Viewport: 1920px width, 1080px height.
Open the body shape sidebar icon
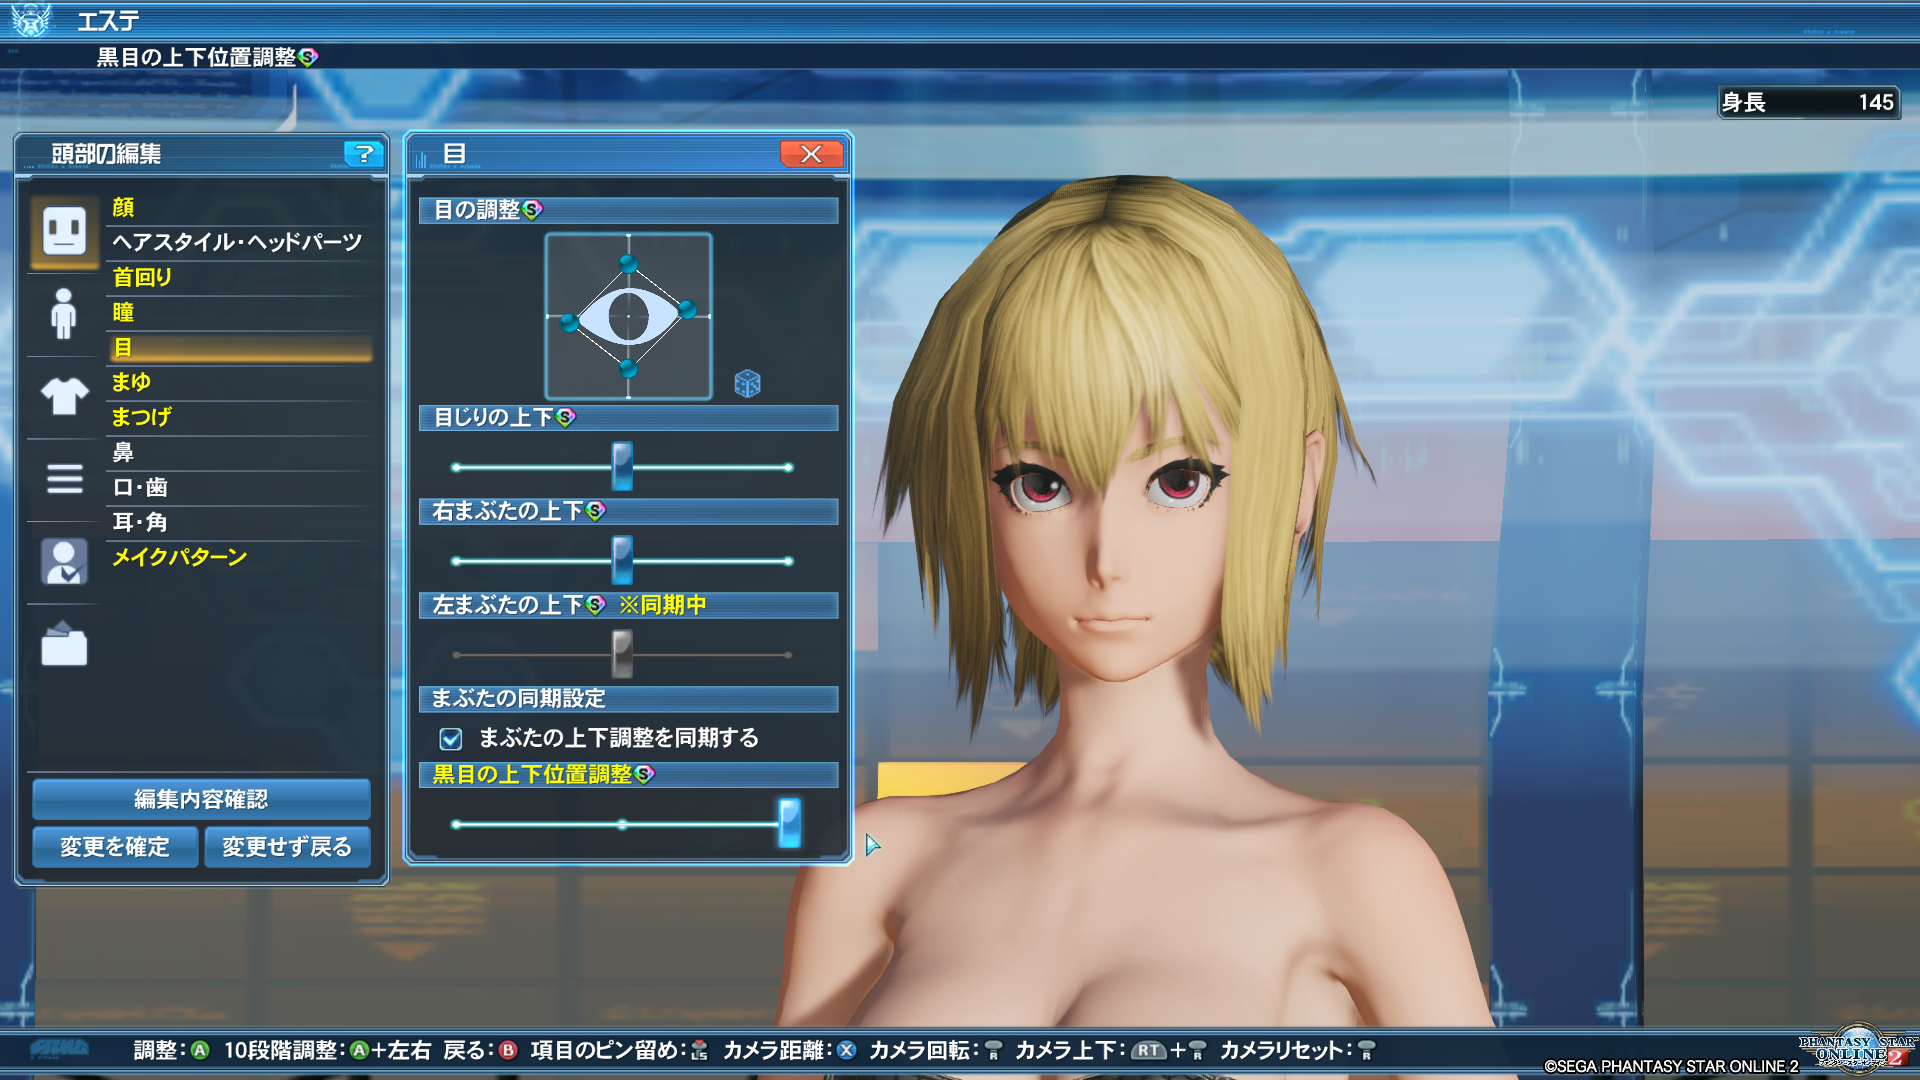[64, 314]
